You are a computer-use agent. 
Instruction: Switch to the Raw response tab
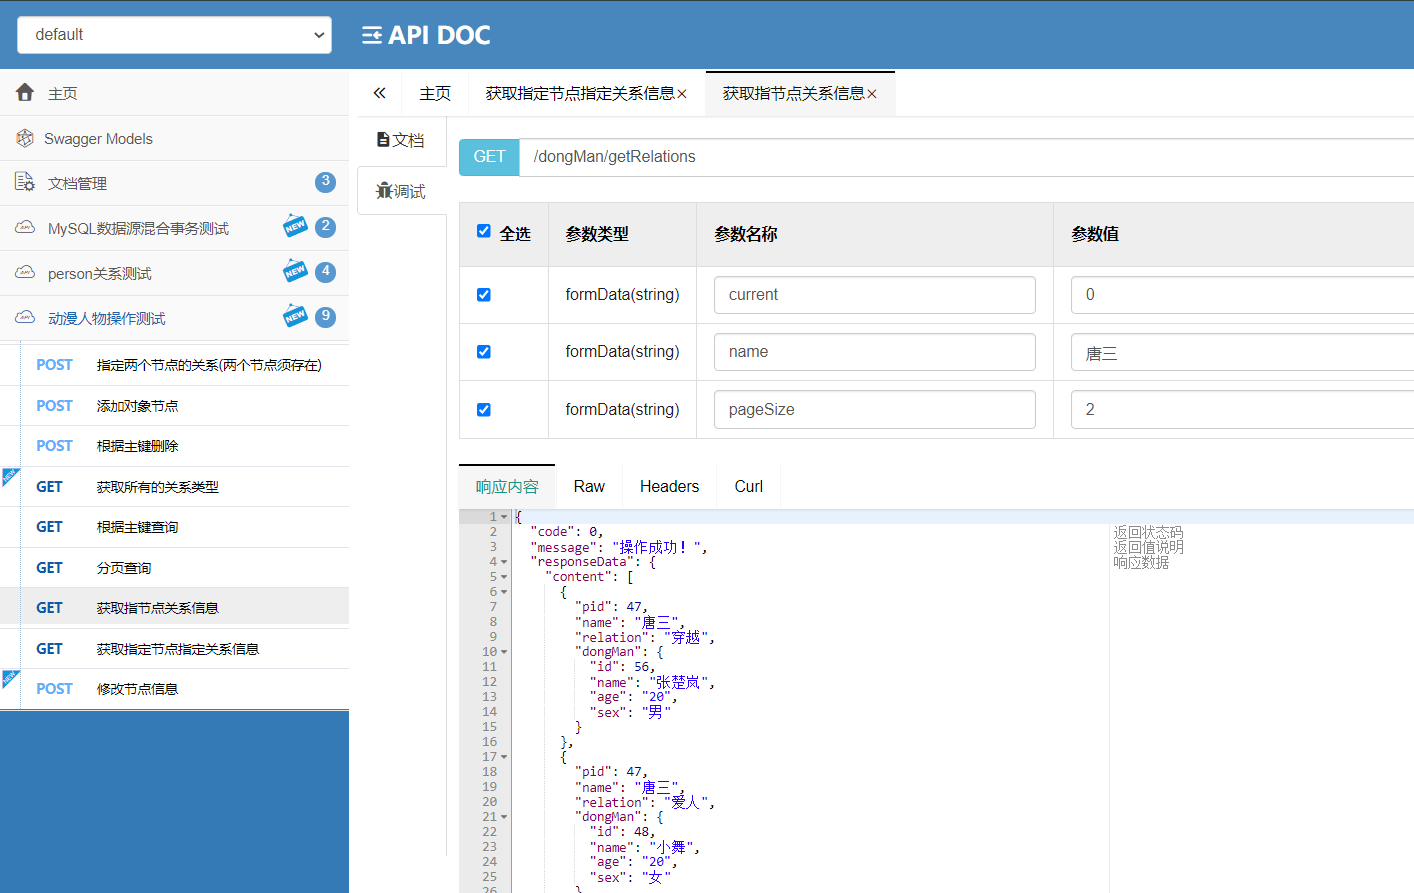tap(588, 486)
